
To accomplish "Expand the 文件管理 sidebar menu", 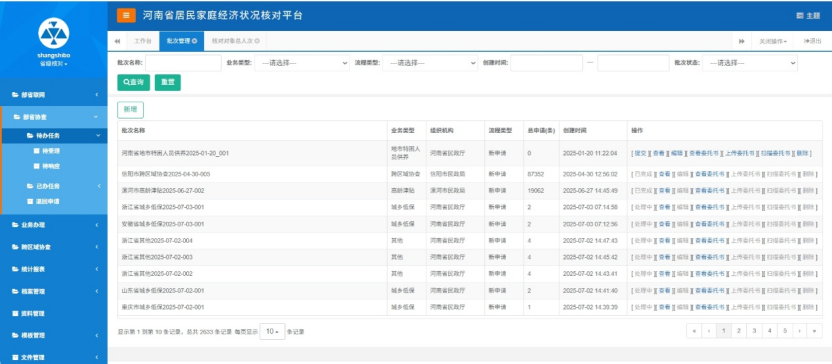I will pyautogui.click(x=54, y=358).
